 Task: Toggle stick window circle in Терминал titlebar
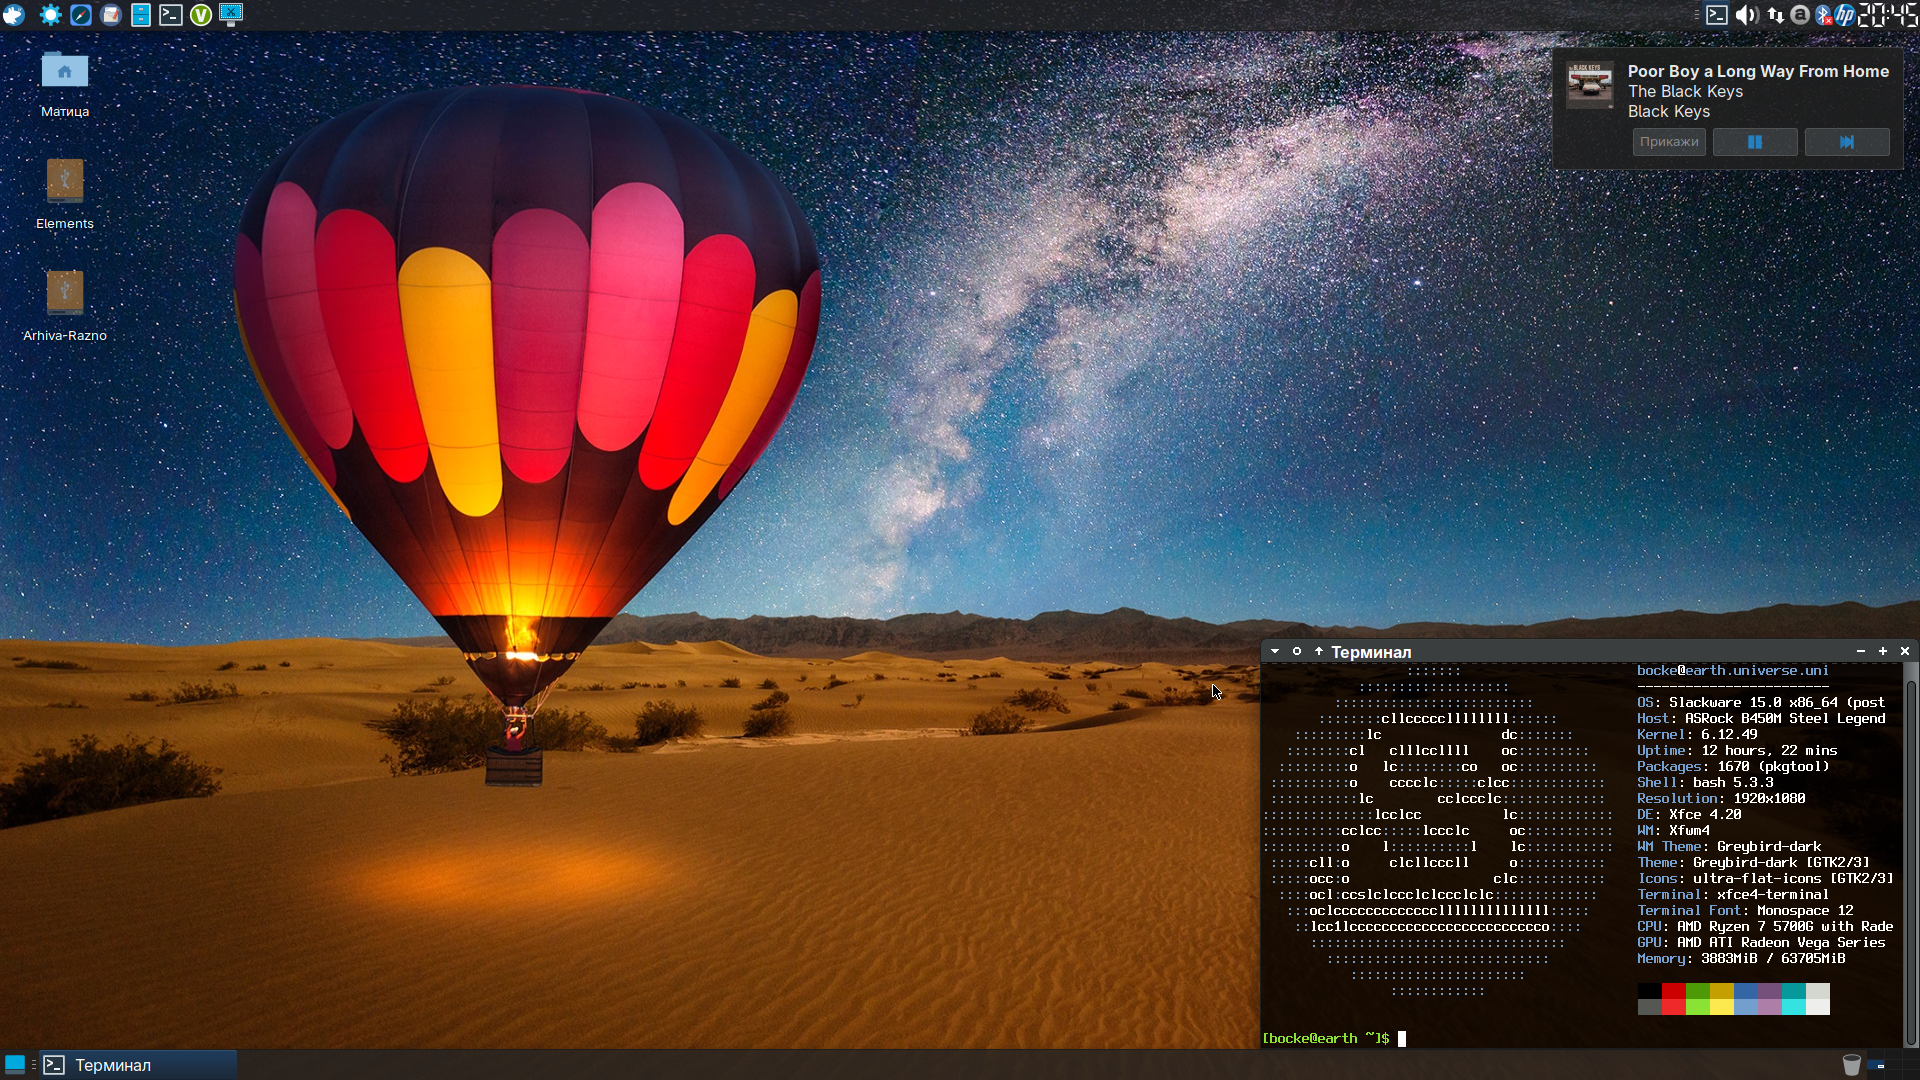[1297, 651]
